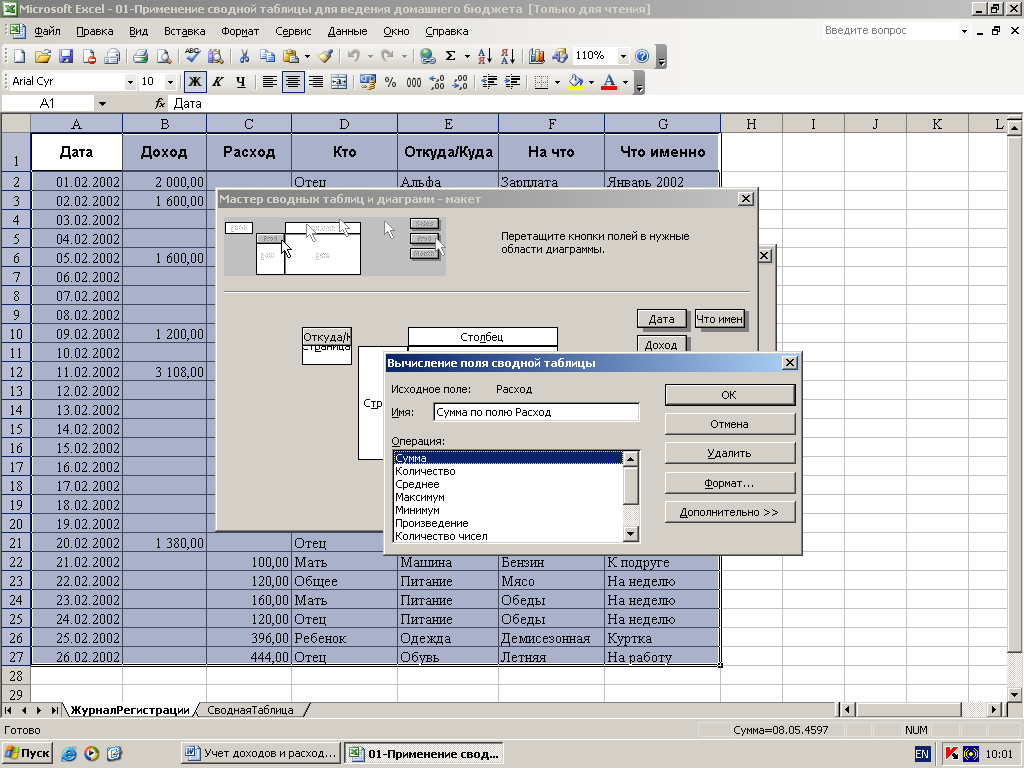This screenshot has height=768, width=1024.
Task: Click the Permission document icon
Action: pos(89,56)
